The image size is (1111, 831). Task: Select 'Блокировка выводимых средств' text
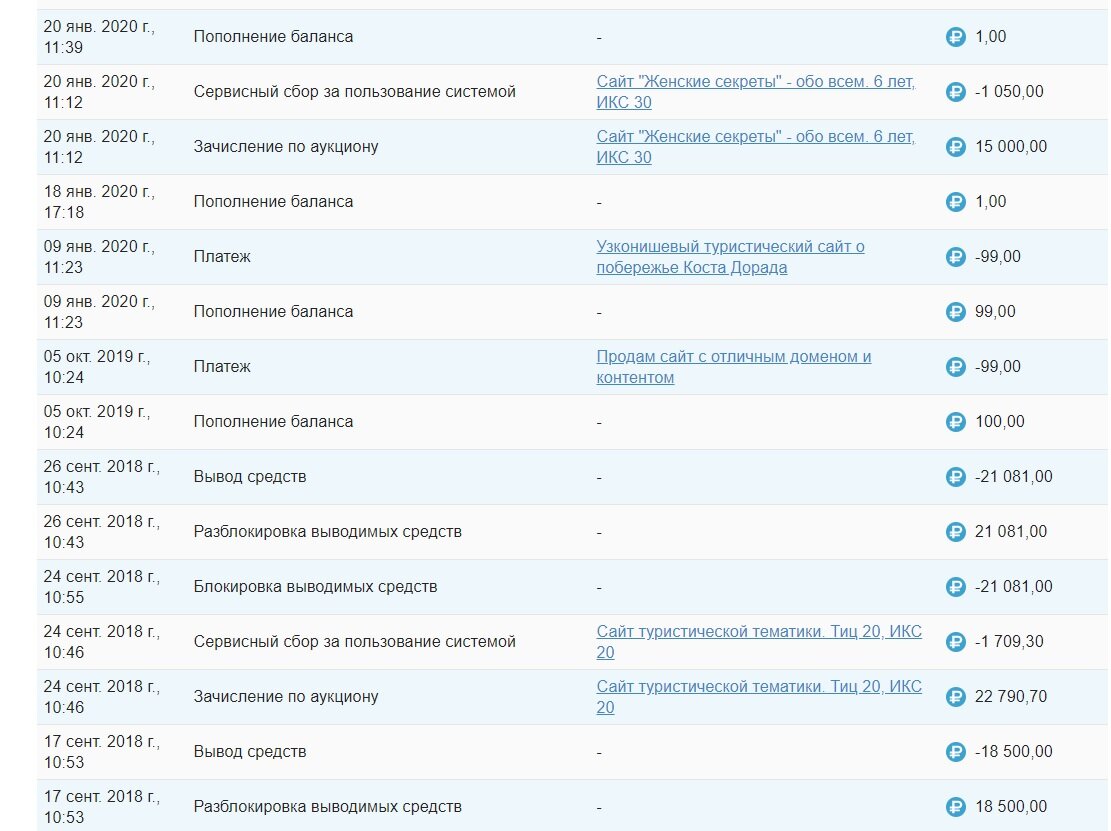click(315, 587)
